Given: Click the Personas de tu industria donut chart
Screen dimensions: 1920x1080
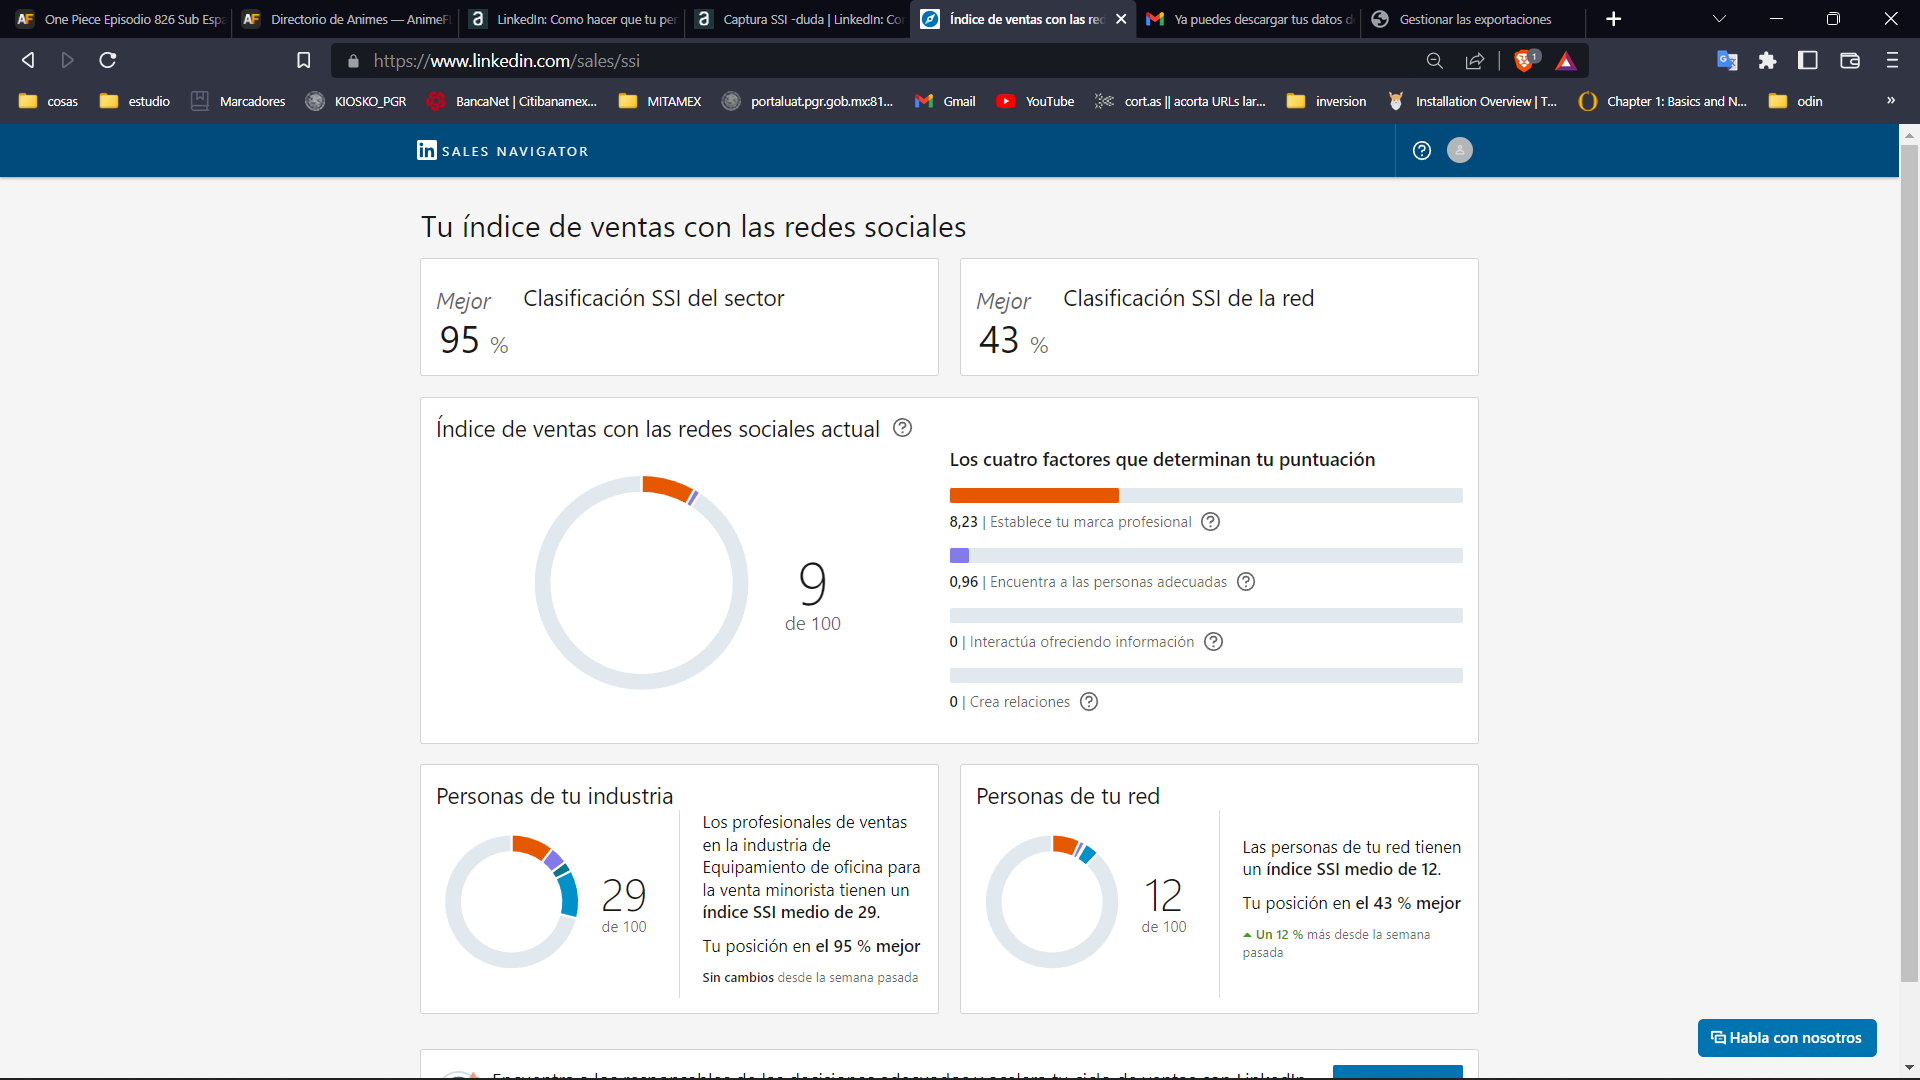Looking at the screenshot, I should coord(511,902).
